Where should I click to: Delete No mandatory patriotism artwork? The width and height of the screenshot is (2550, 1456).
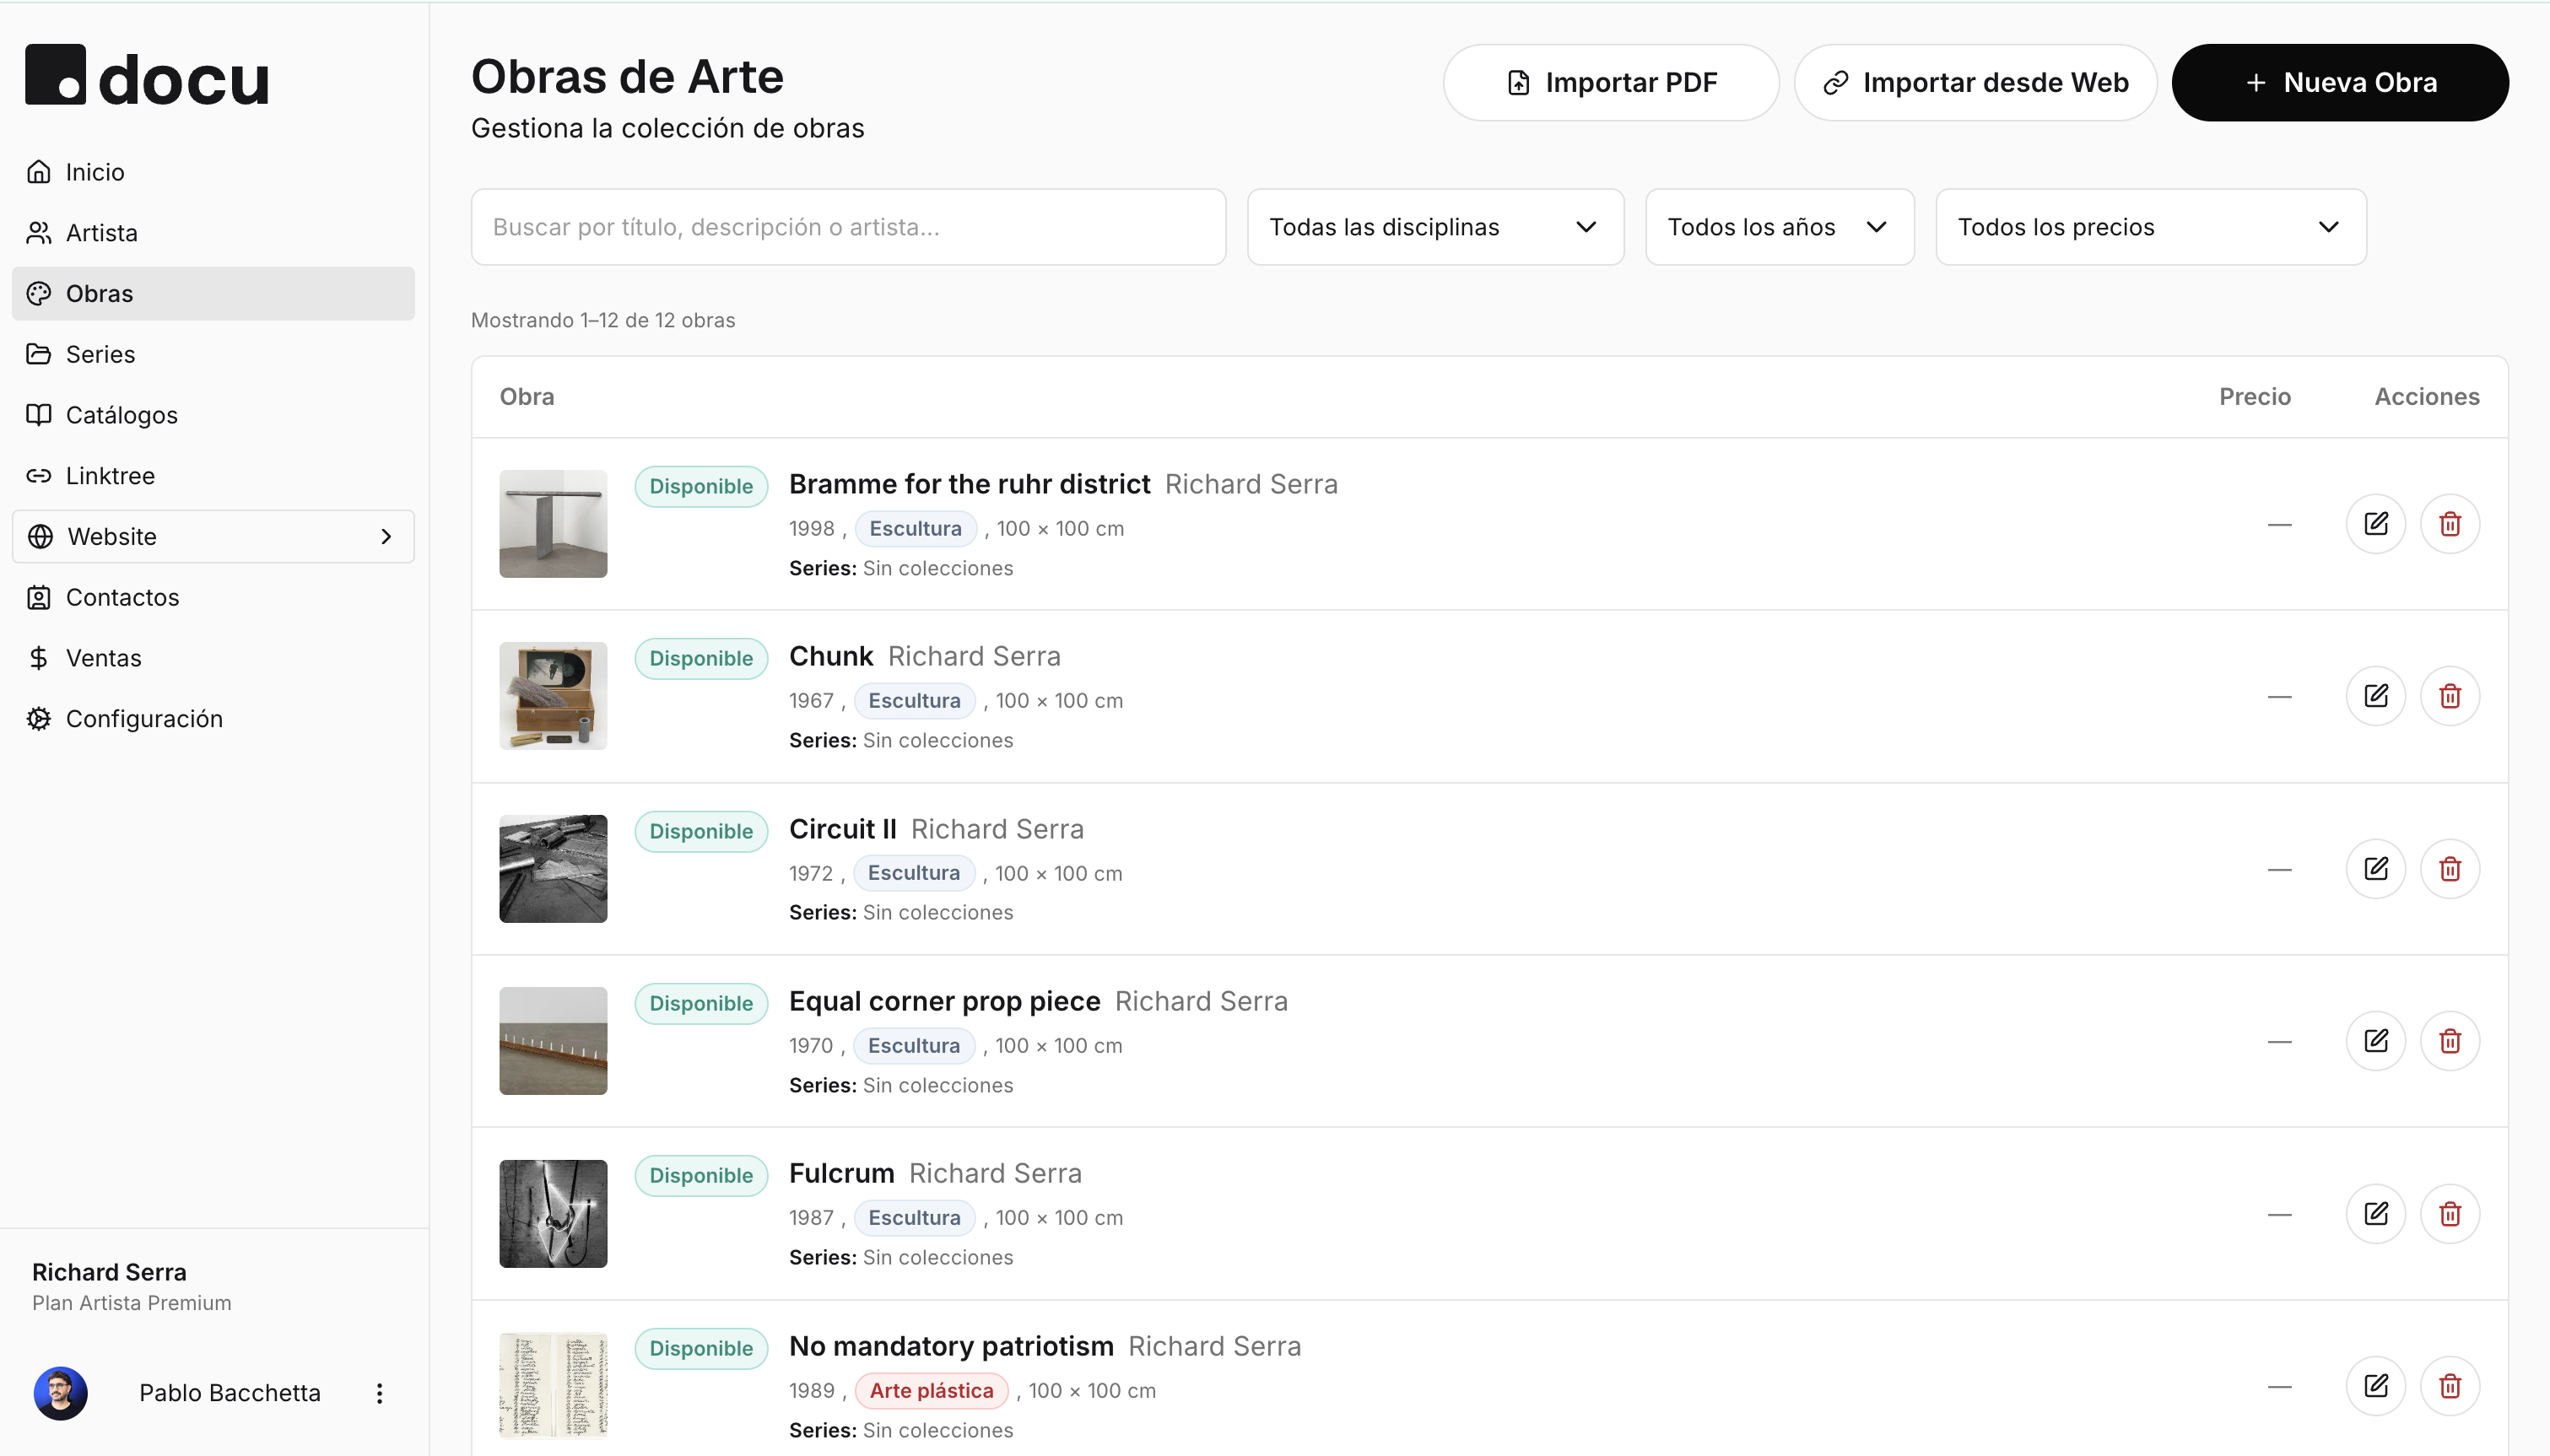click(2449, 1386)
